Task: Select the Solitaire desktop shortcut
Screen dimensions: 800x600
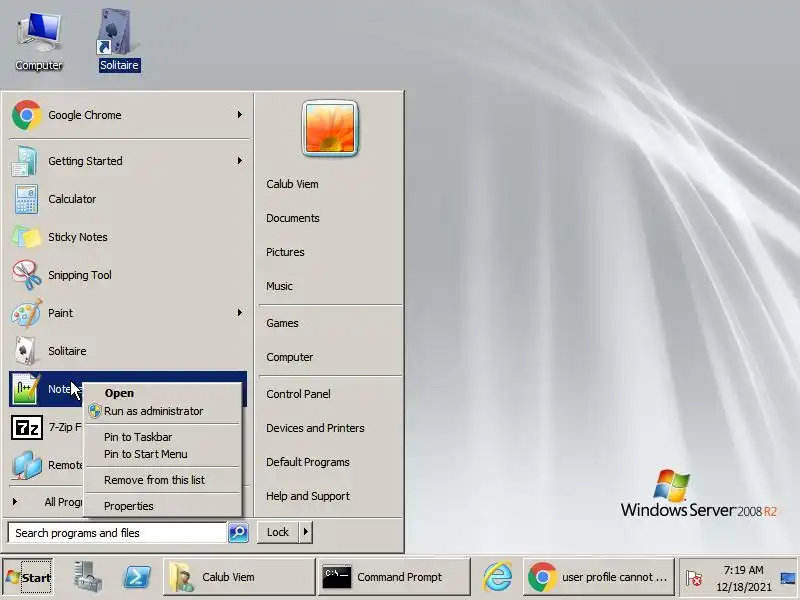Action: pyautogui.click(x=118, y=41)
